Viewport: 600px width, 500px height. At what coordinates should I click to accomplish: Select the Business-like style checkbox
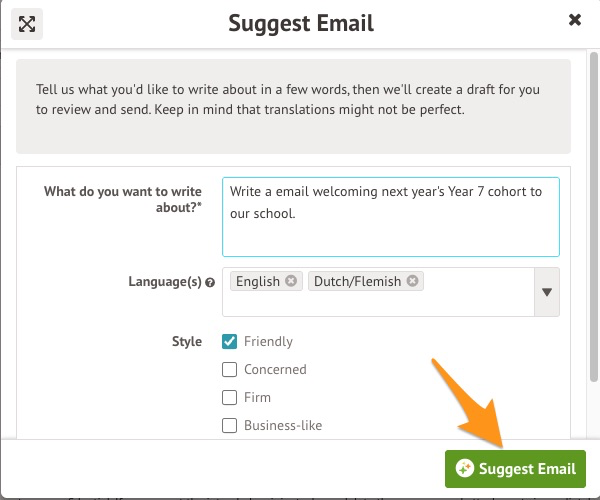(x=229, y=425)
